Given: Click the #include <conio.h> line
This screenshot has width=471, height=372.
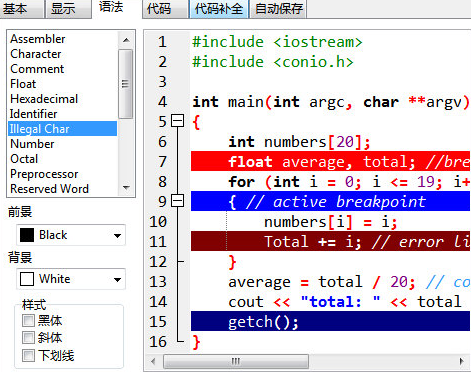Looking at the screenshot, I should (x=273, y=62).
